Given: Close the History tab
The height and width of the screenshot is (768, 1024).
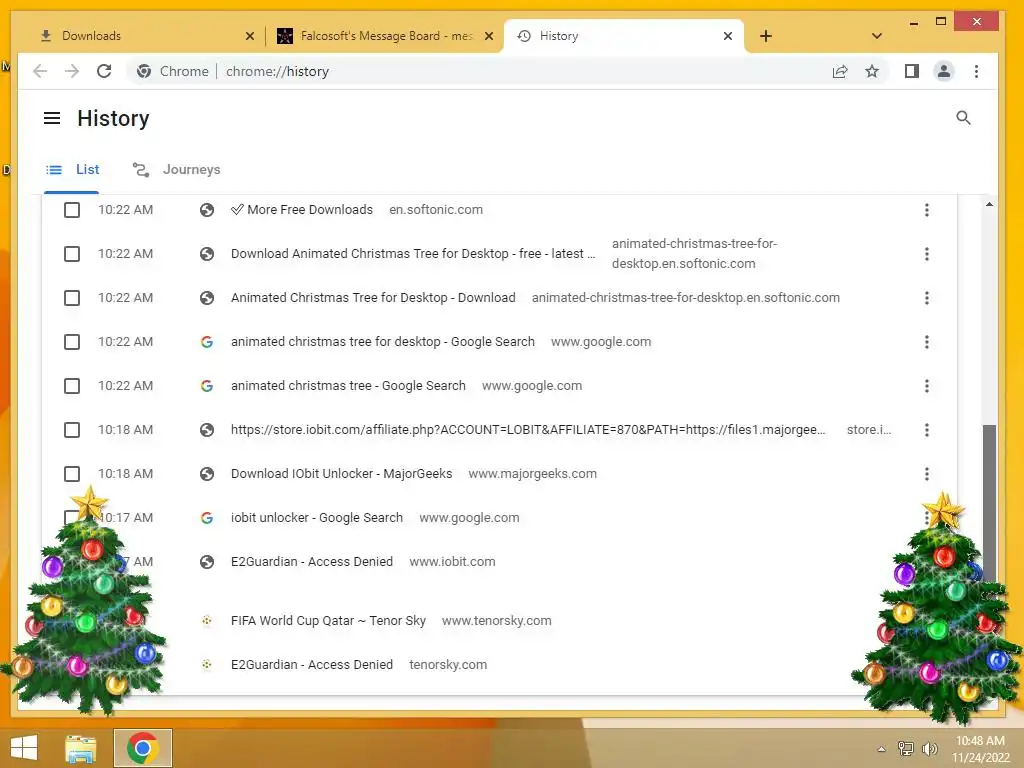Looking at the screenshot, I should [728, 36].
